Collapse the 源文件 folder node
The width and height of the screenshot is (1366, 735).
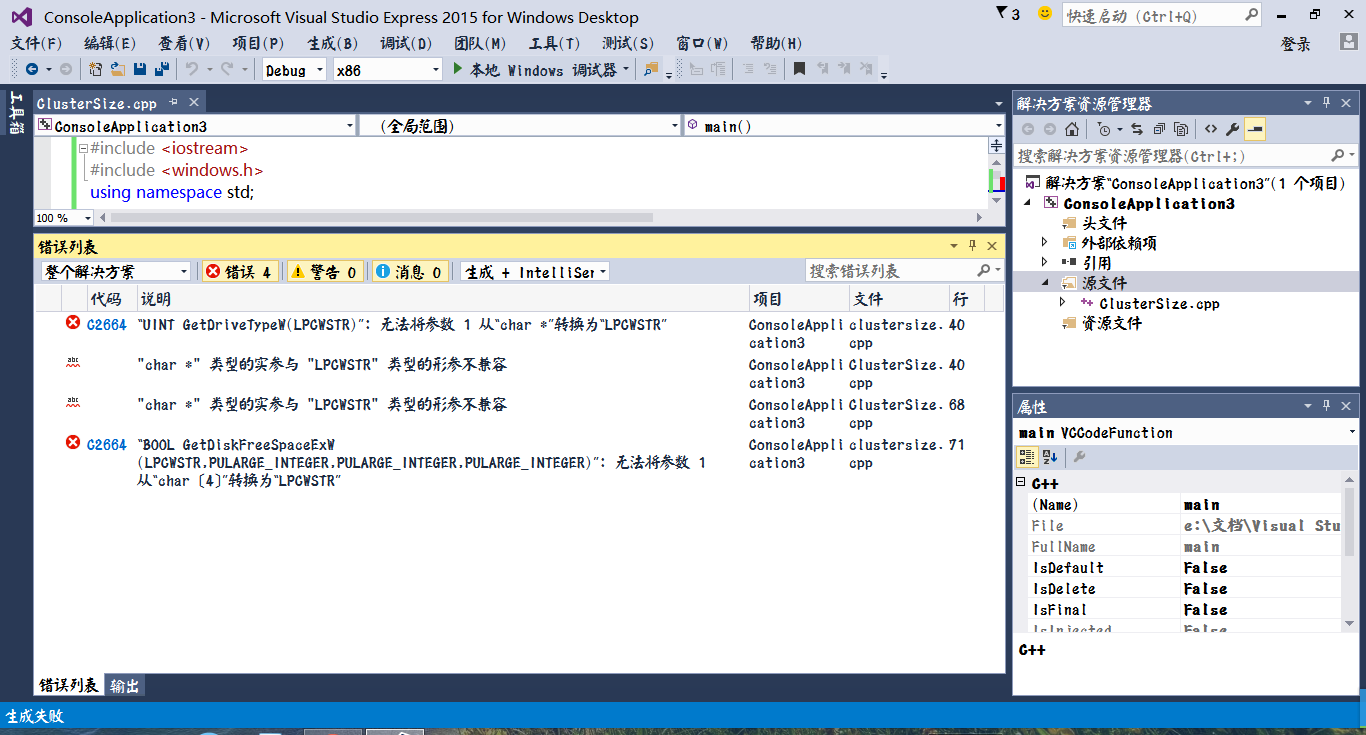(1045, 283)
